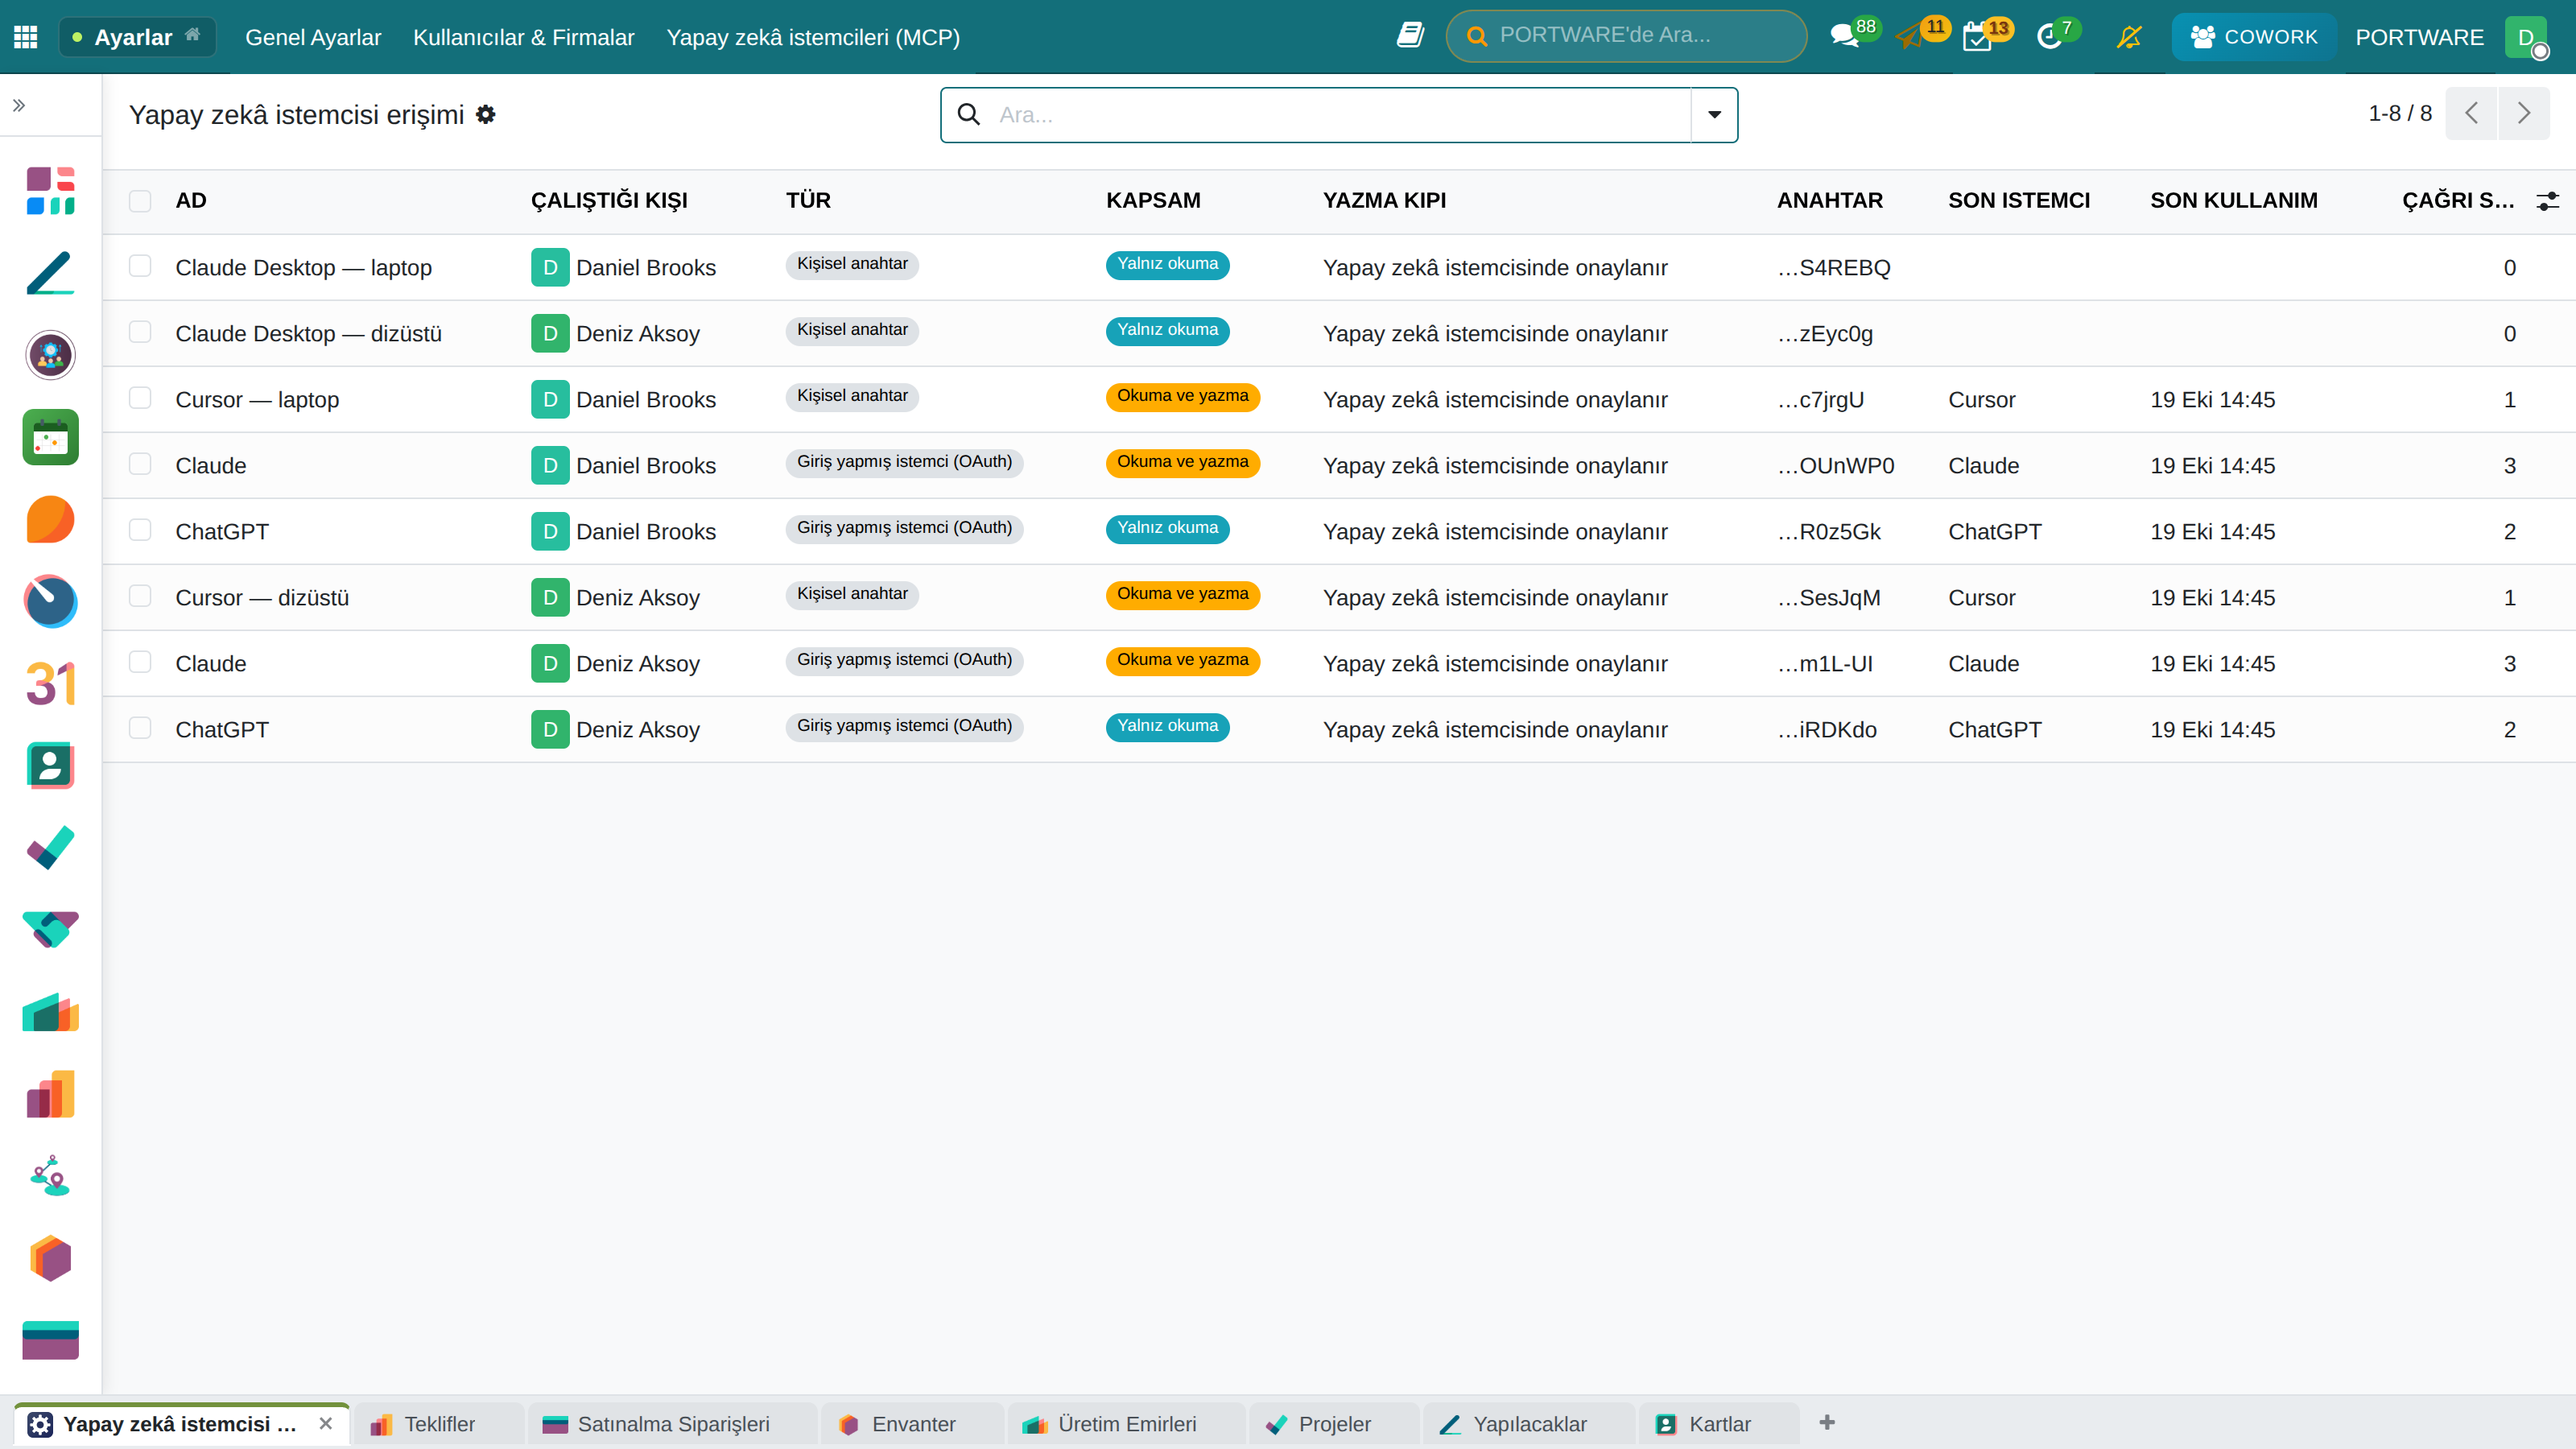Go to previous page of records
Image resolution: width=2576 pixels, height=1449 pixels.
pyautogui.click(x=2472, y=113)
